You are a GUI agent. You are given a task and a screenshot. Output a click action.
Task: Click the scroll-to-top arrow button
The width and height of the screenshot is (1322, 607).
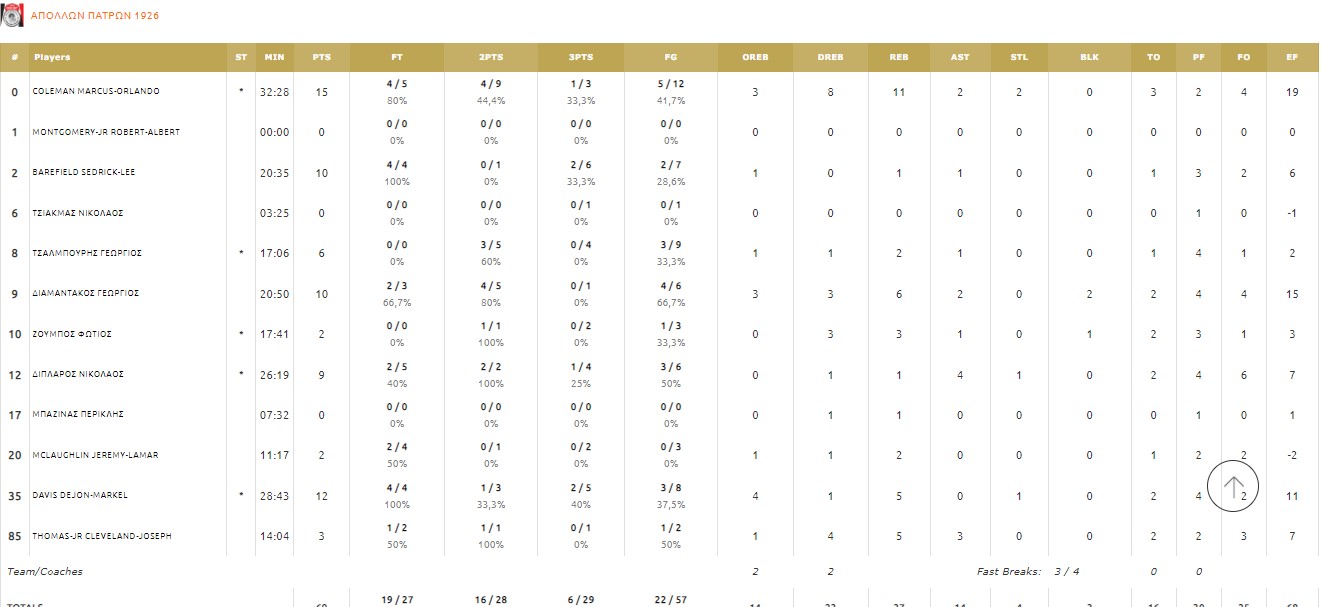[1233, 486]
